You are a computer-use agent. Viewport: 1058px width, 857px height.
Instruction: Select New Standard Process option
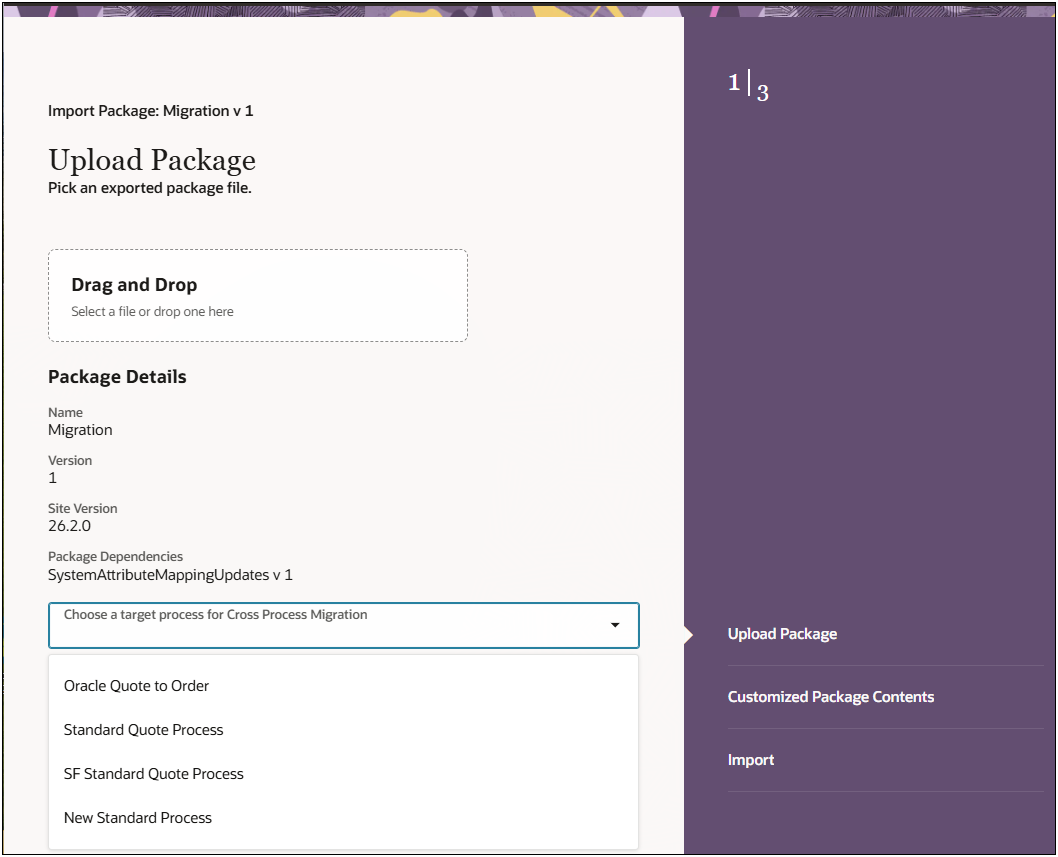[343, 817]
